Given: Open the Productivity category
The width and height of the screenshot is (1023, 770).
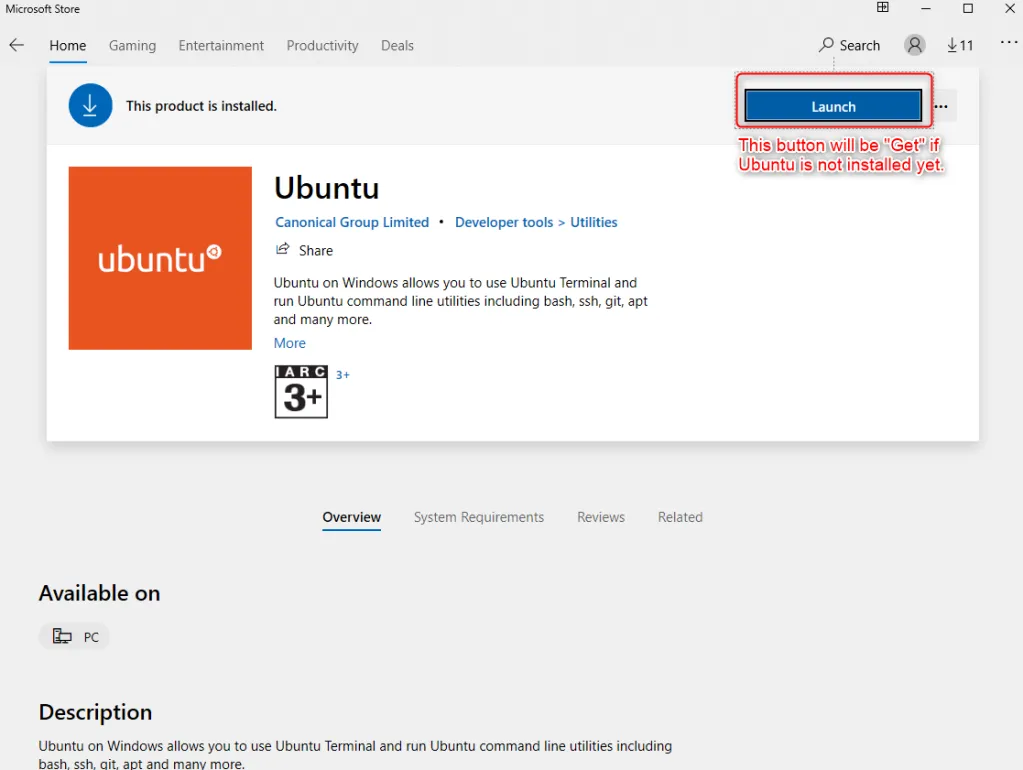Looking at the screenshot, I should [x=322, y=45].
